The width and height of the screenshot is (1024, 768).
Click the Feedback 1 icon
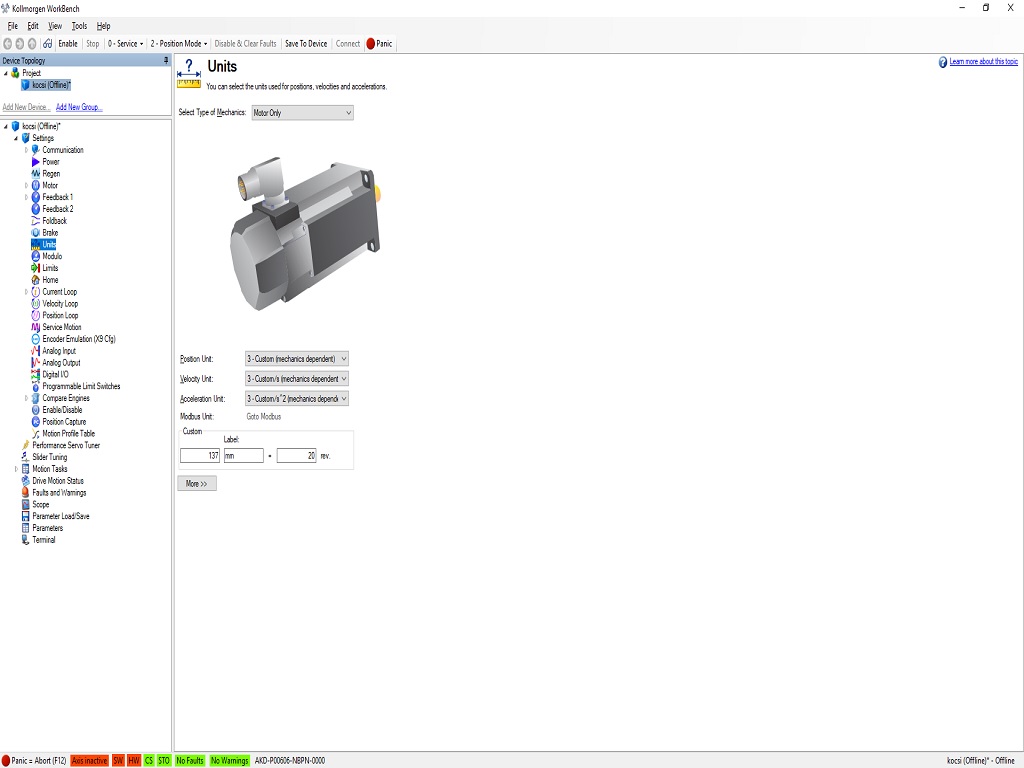coord(36,197)
